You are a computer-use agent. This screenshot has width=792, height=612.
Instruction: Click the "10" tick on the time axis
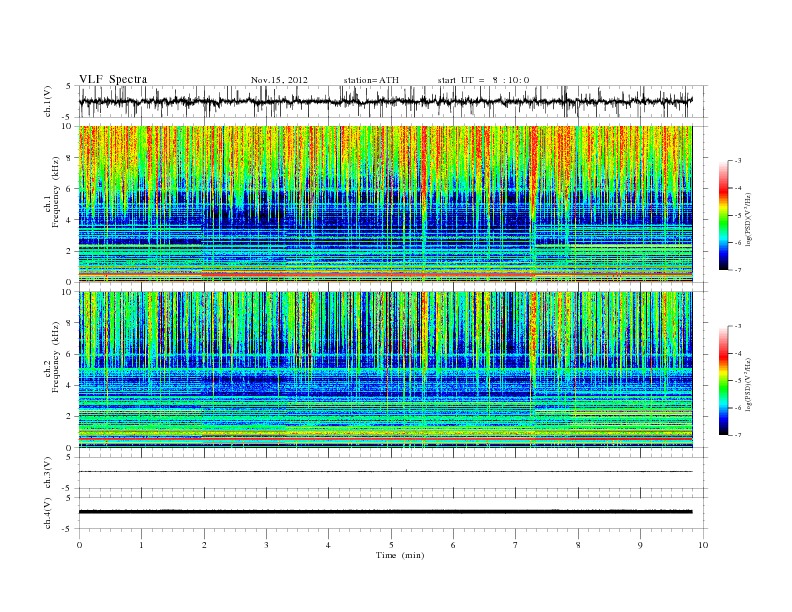coord(703,545)
